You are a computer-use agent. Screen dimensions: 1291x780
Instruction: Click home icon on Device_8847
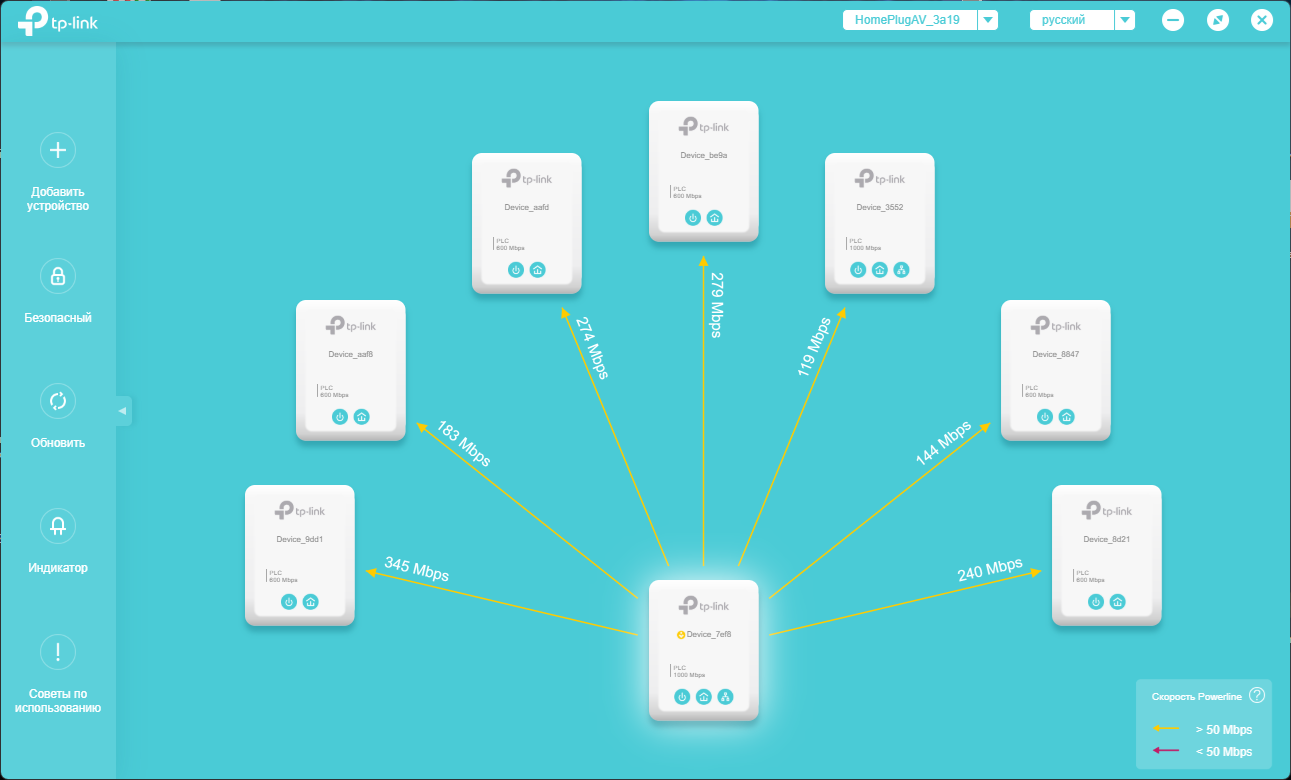pyautogui.click(x=1067, y=417)
